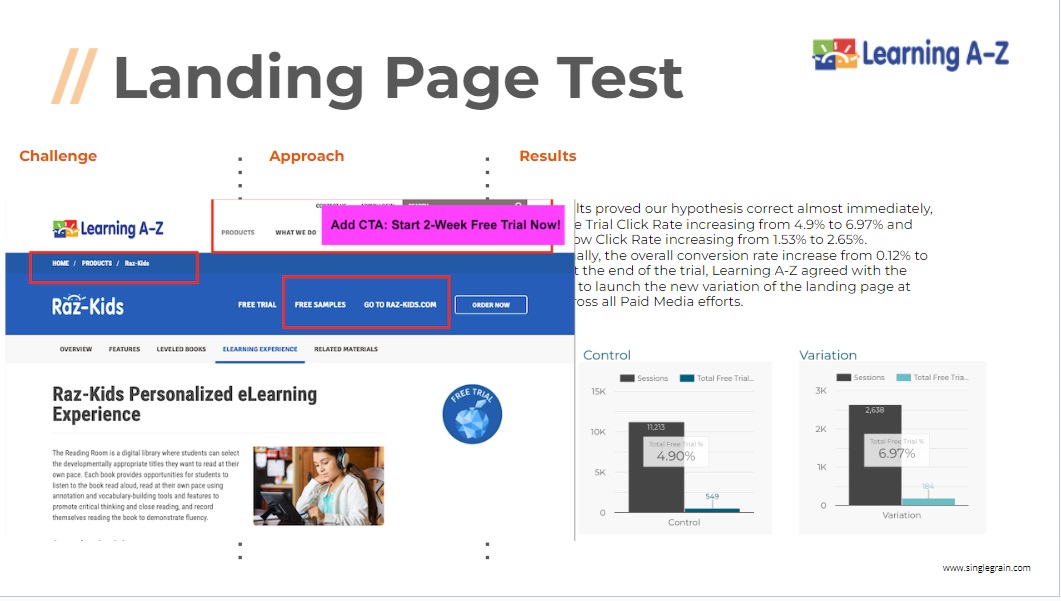Click the Variation chart title
This screenshot has height=601, width=1061.
[828, 355]
